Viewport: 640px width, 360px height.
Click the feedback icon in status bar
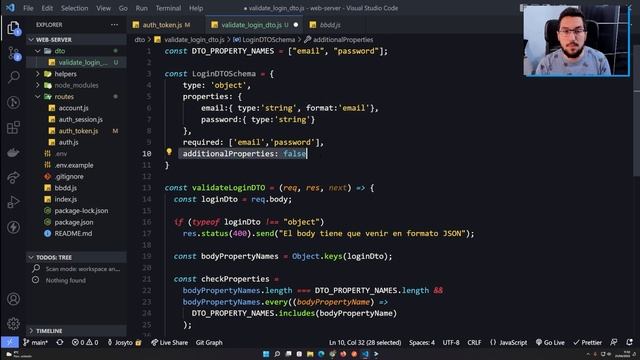point(613,342)
